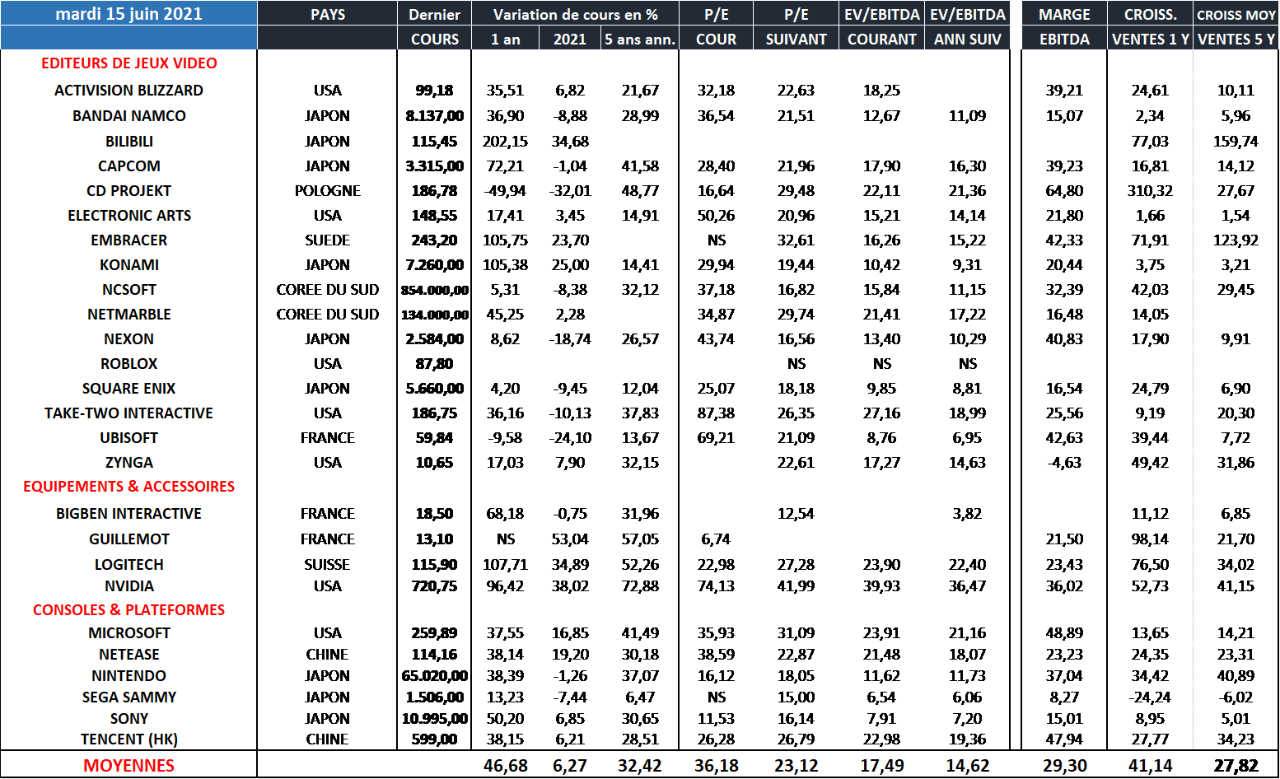1280x779 pixels.
Task: Select UBISOFT country FRANCE
Action: pos(328,438)
